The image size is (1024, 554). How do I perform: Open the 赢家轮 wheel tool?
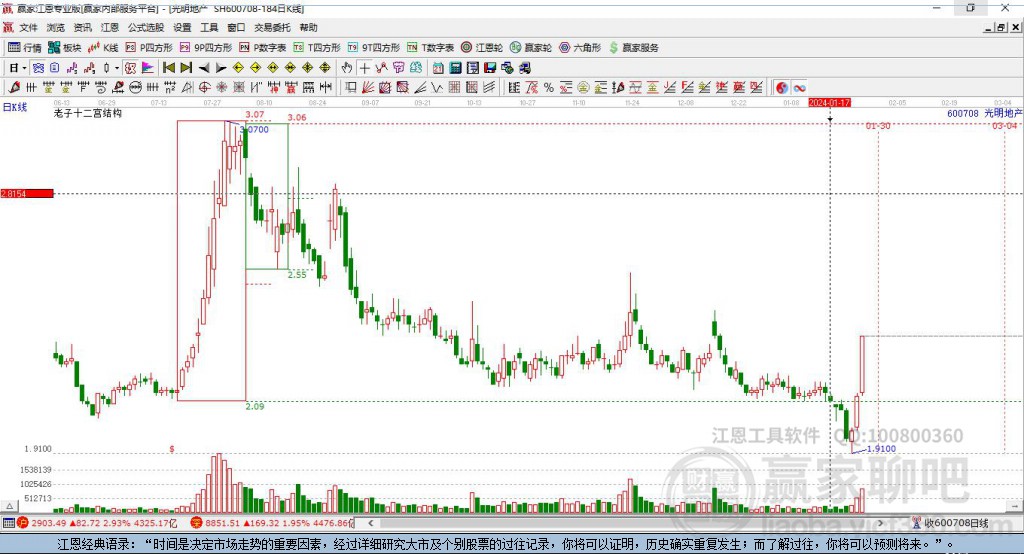pos(530,48)
